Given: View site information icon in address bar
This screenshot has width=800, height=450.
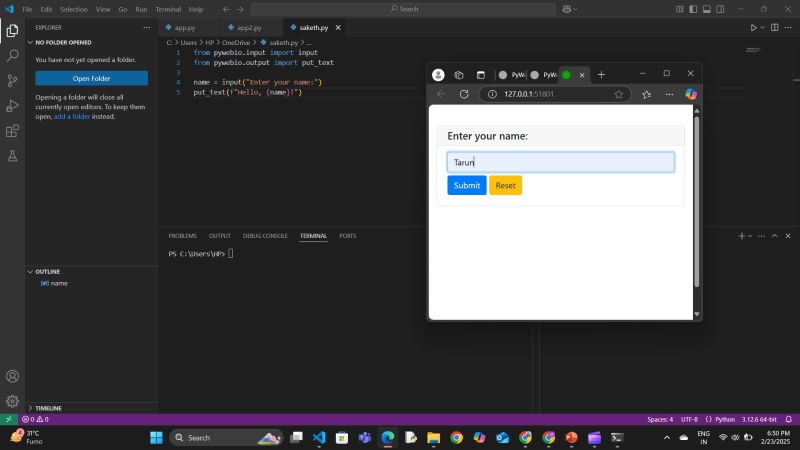Looking at the screenshot, I should (492, 94).
